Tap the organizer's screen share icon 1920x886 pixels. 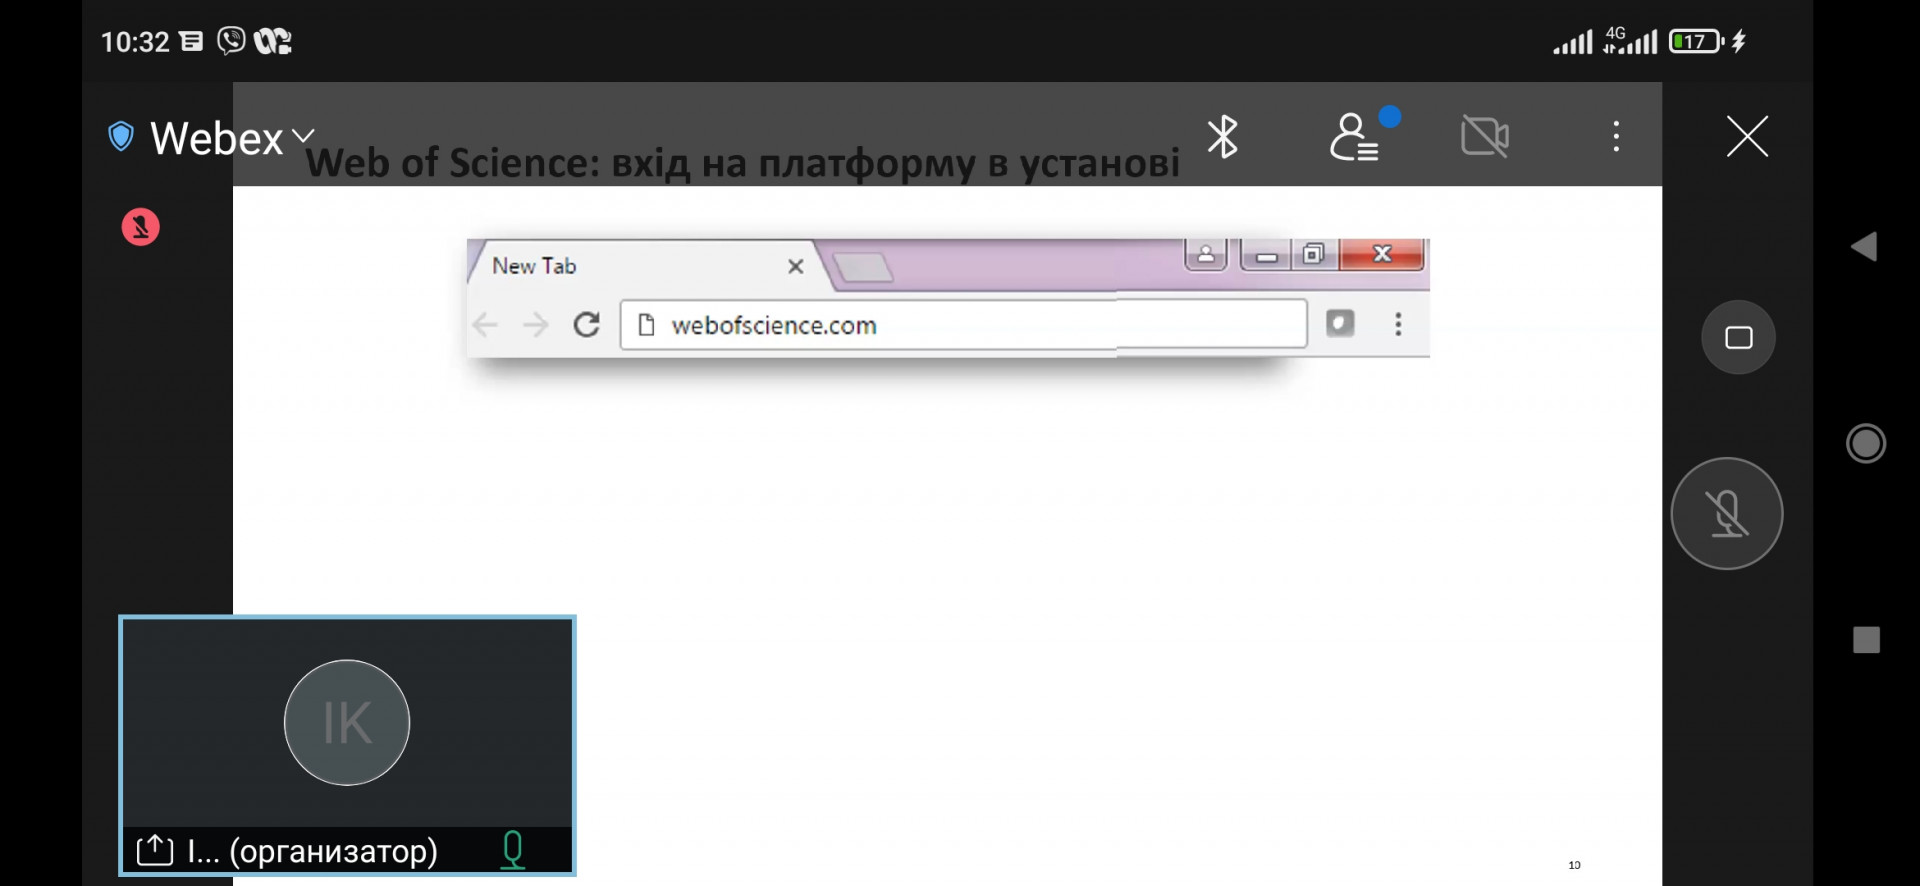155,850
